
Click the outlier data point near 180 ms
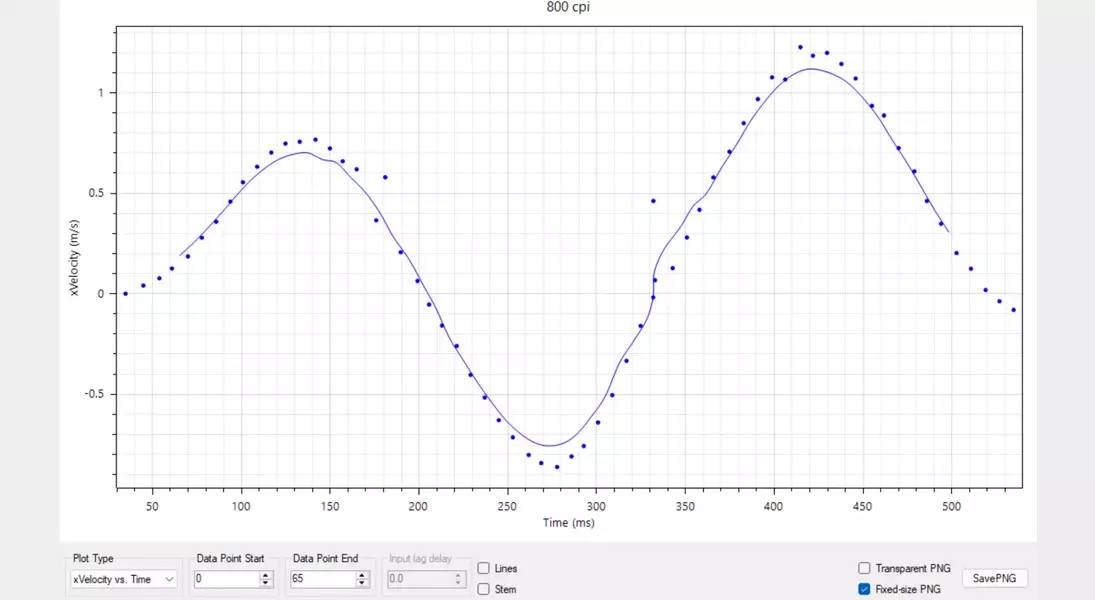click(x=385, y=177)
